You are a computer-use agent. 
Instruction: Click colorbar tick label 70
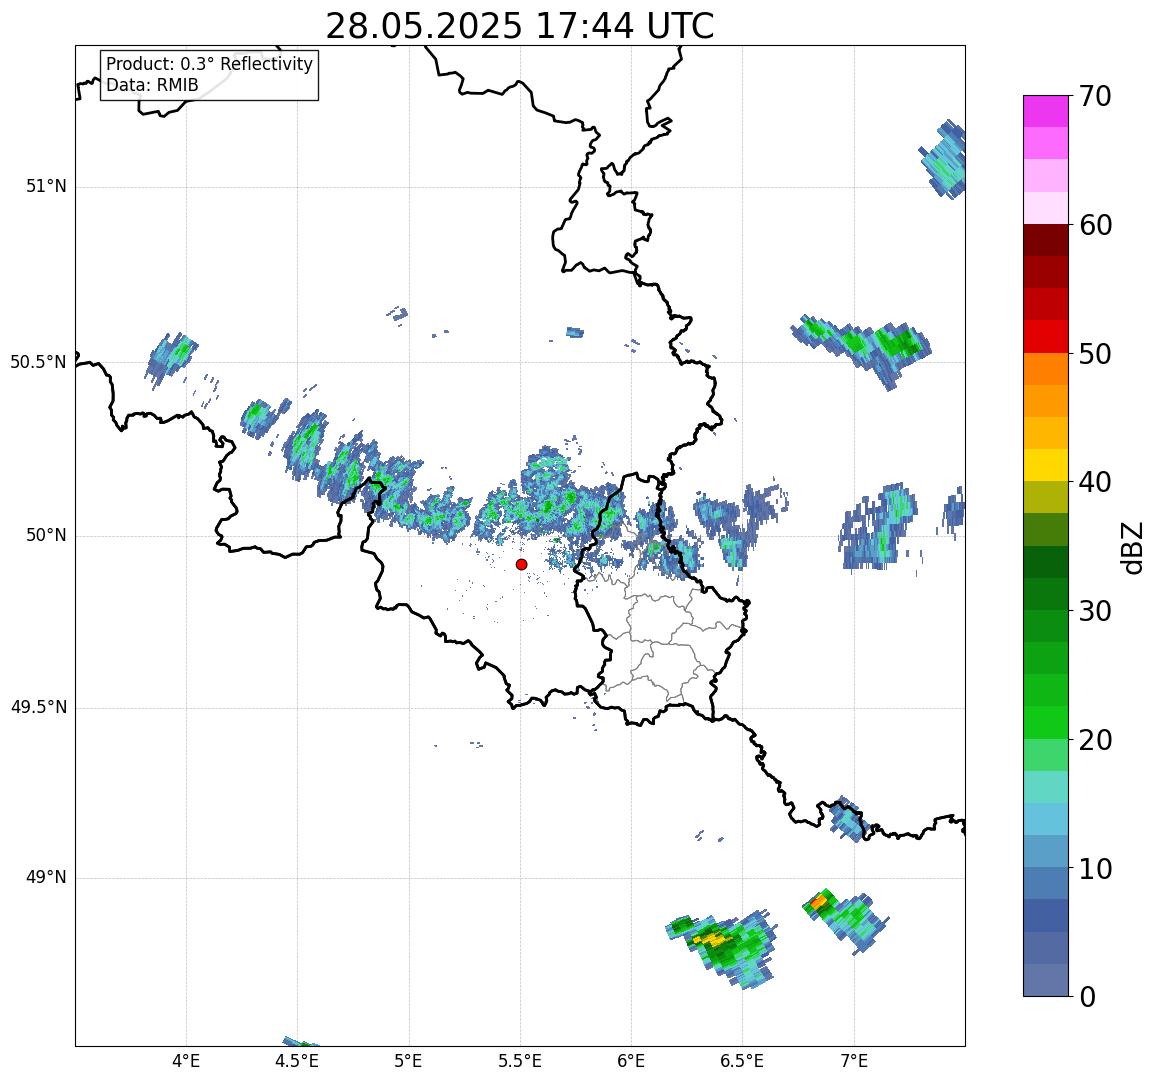pyautogui.click(x=1094, y=96)
